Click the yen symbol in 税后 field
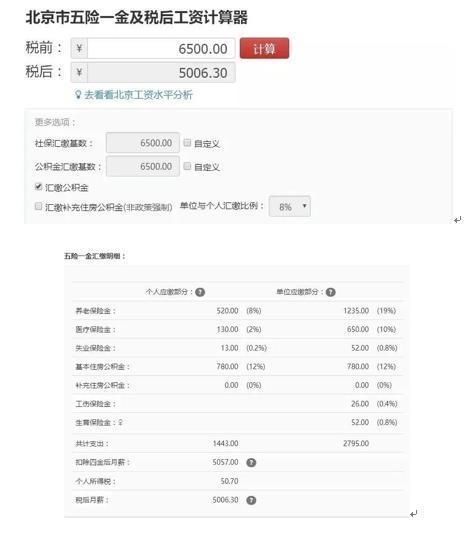468x544 pixels. point(79,73)
